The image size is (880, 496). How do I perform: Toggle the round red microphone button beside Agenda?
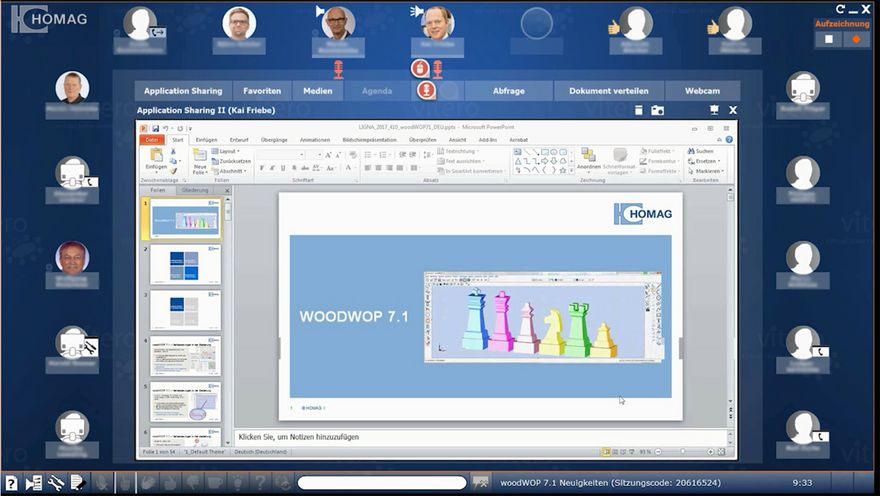427,90
